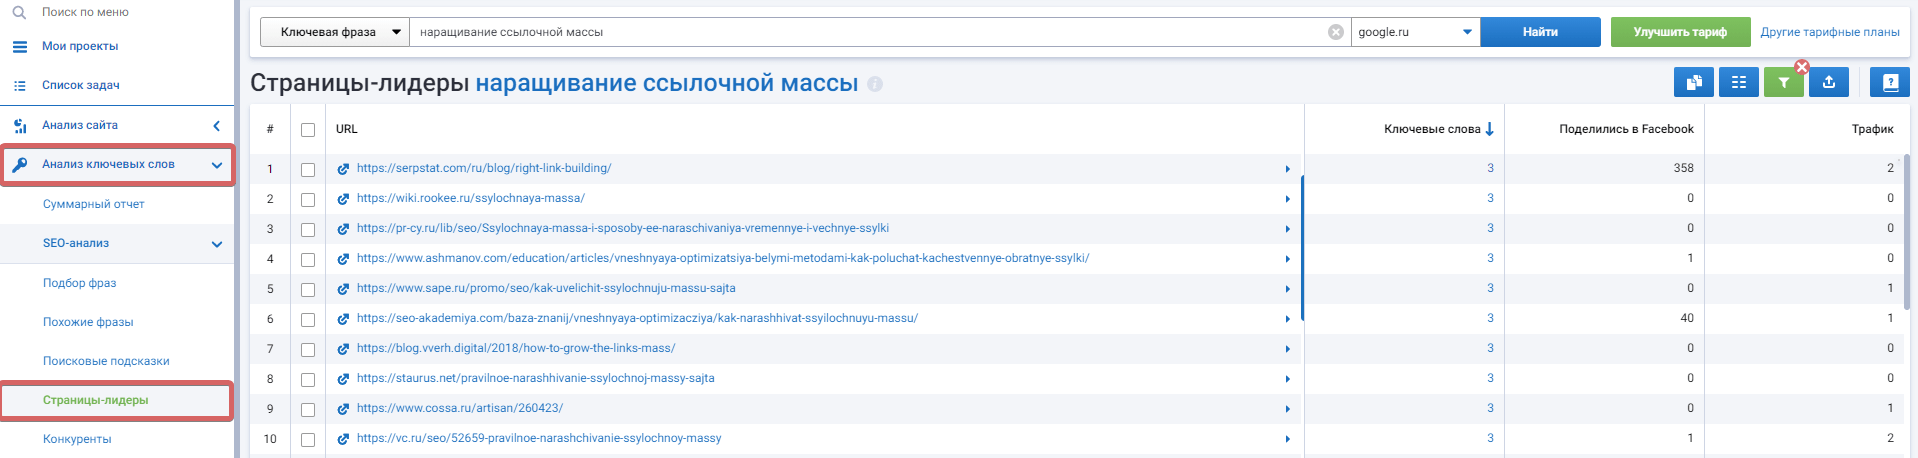Viewport: 1918px width, 458px height.
Task: Click the blue Найти button
Action: (1540, 32)
